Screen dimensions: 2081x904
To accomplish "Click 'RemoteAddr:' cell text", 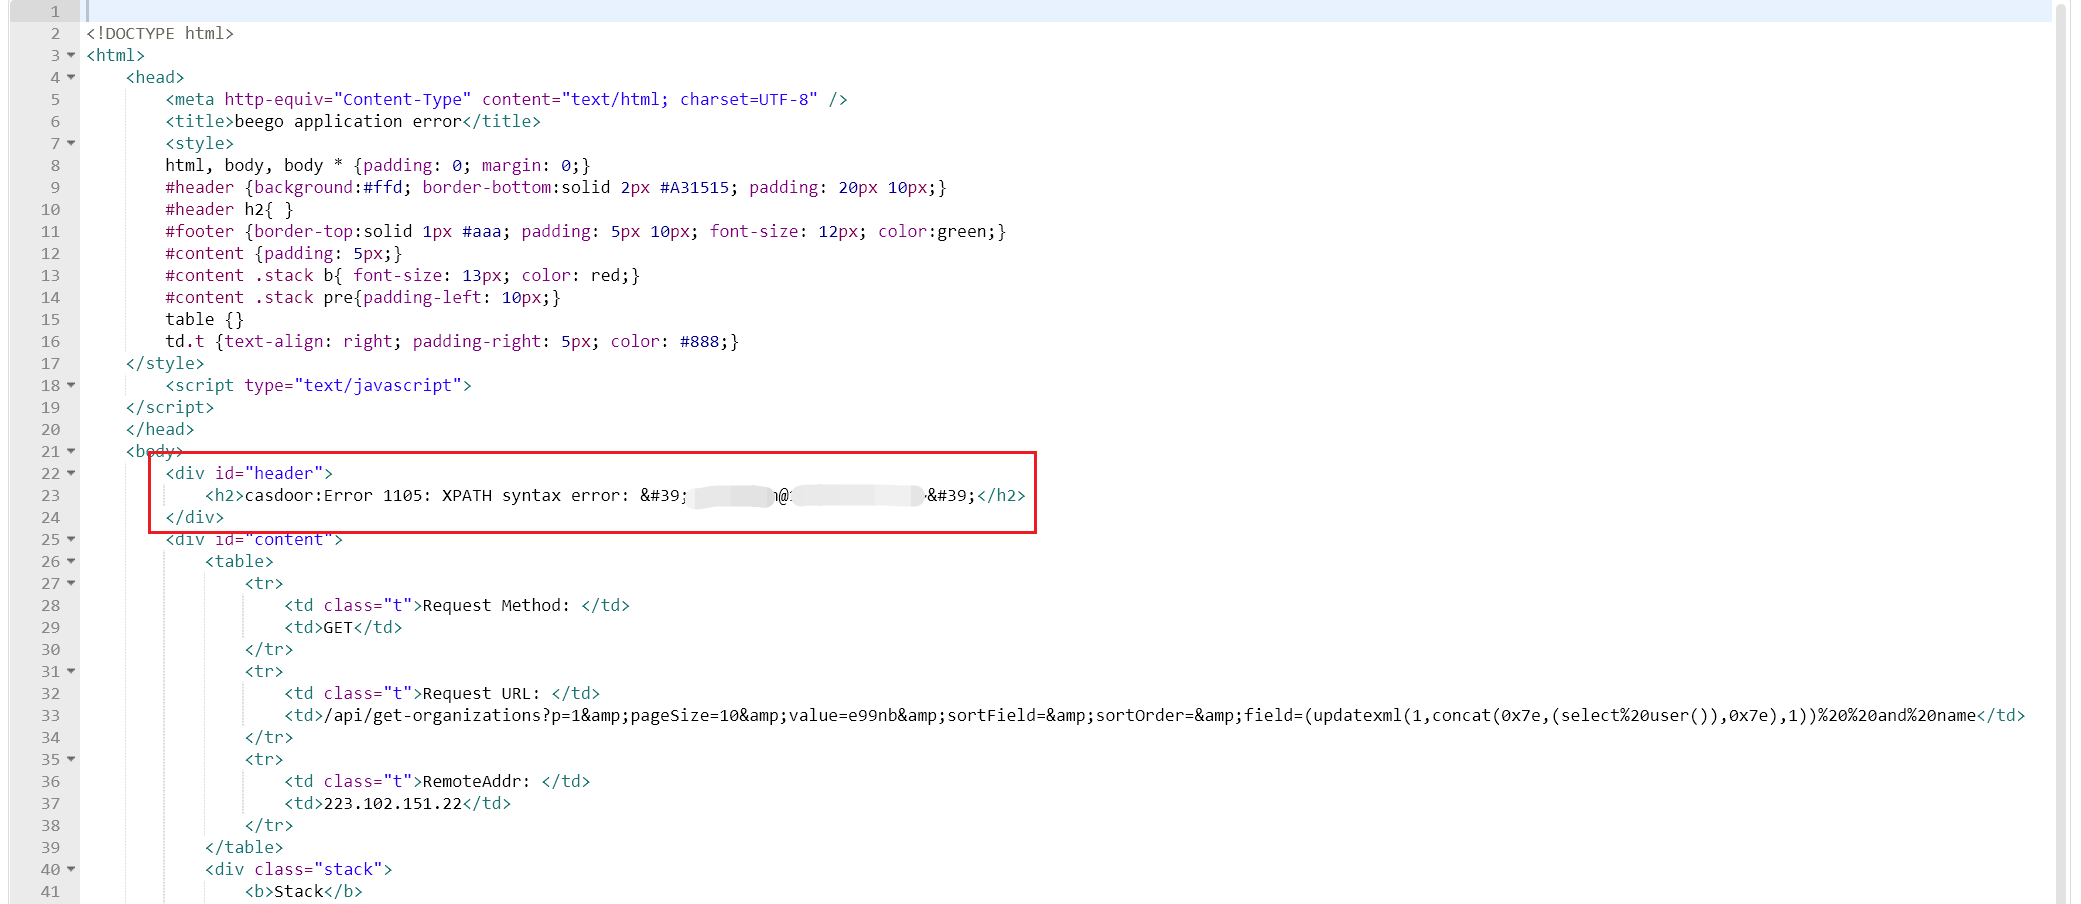I will [476, 781].
